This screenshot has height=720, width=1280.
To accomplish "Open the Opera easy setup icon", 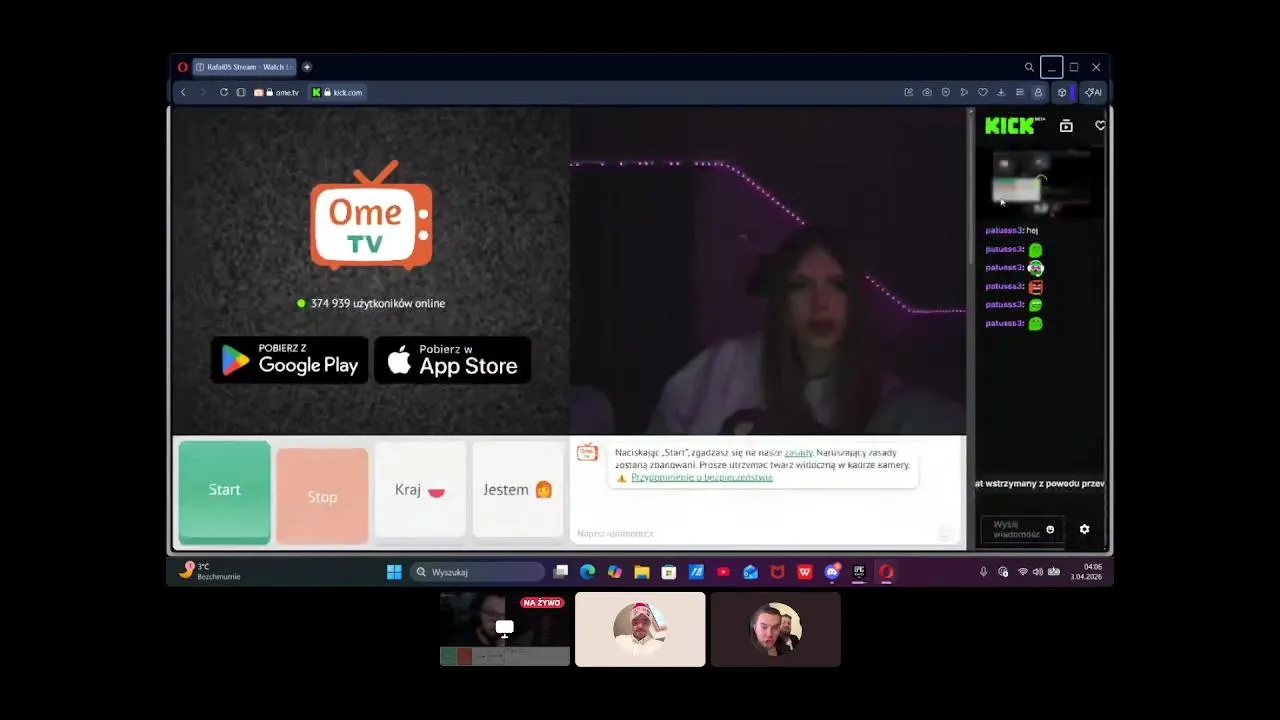I will click(x=1019, y=92).
